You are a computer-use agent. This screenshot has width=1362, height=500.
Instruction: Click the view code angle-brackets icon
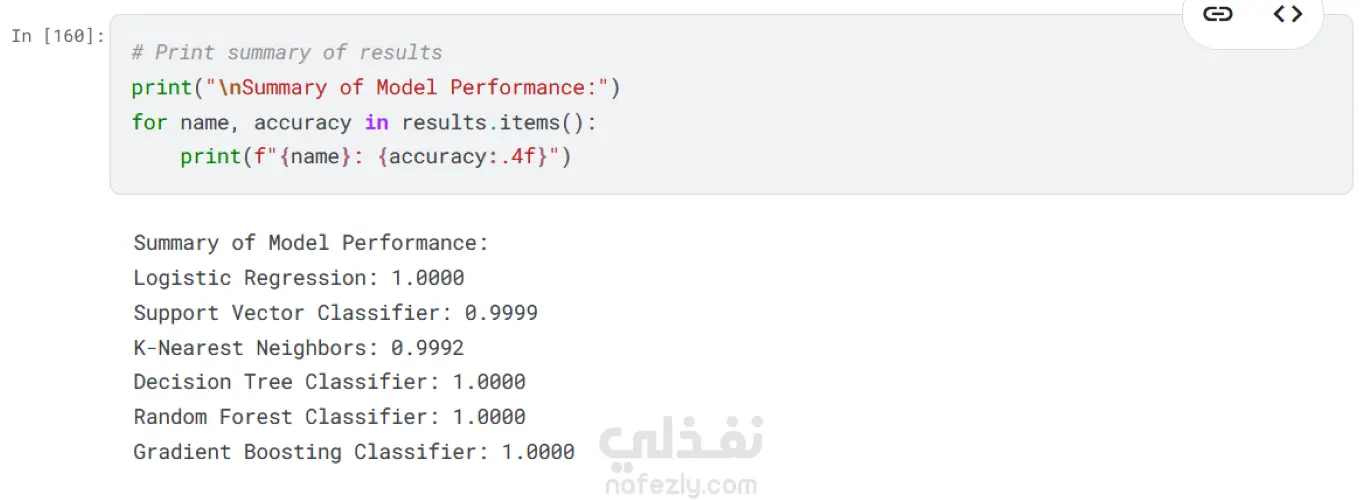tap(1287, 14)
